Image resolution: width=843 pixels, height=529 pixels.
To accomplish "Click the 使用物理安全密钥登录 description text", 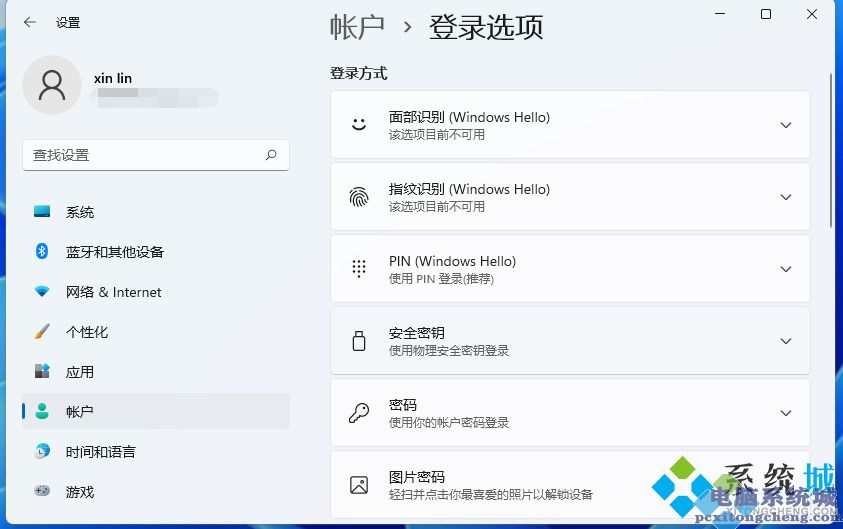I will (x=449, y=351).
